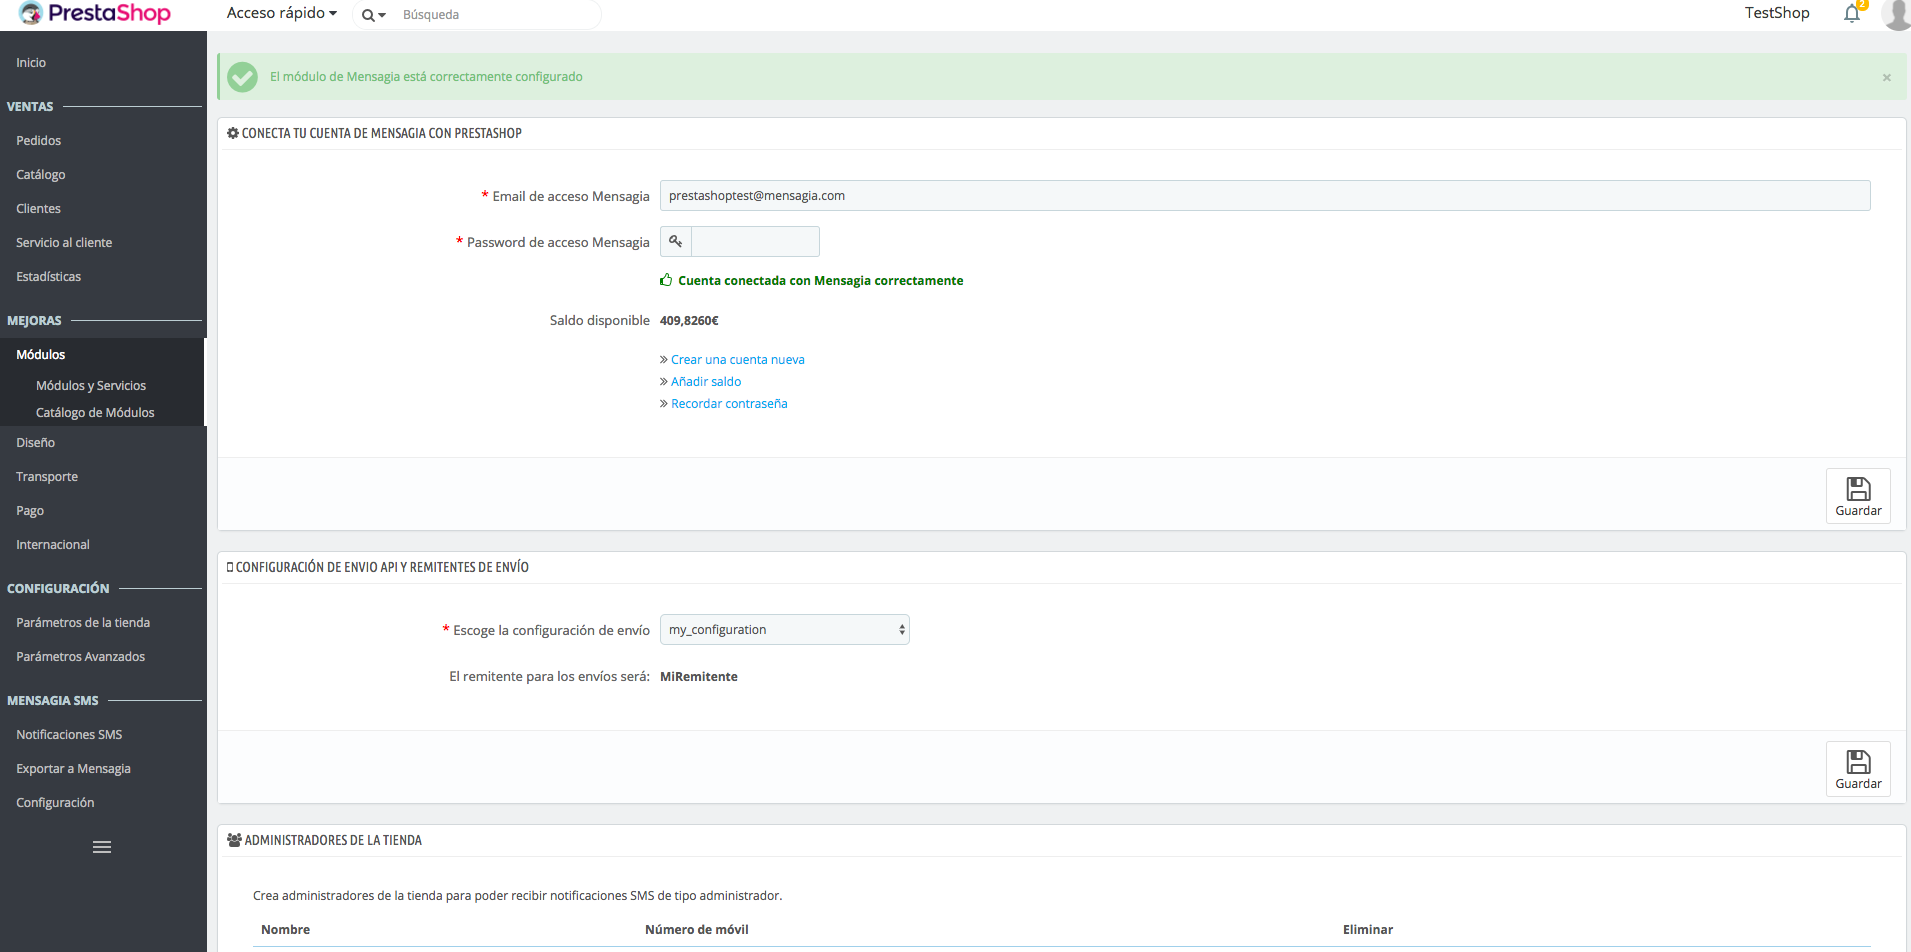Screen dimensions: 1911x952
Task: Go to Notificaciones SMS menu item
Action: (69, 735)
